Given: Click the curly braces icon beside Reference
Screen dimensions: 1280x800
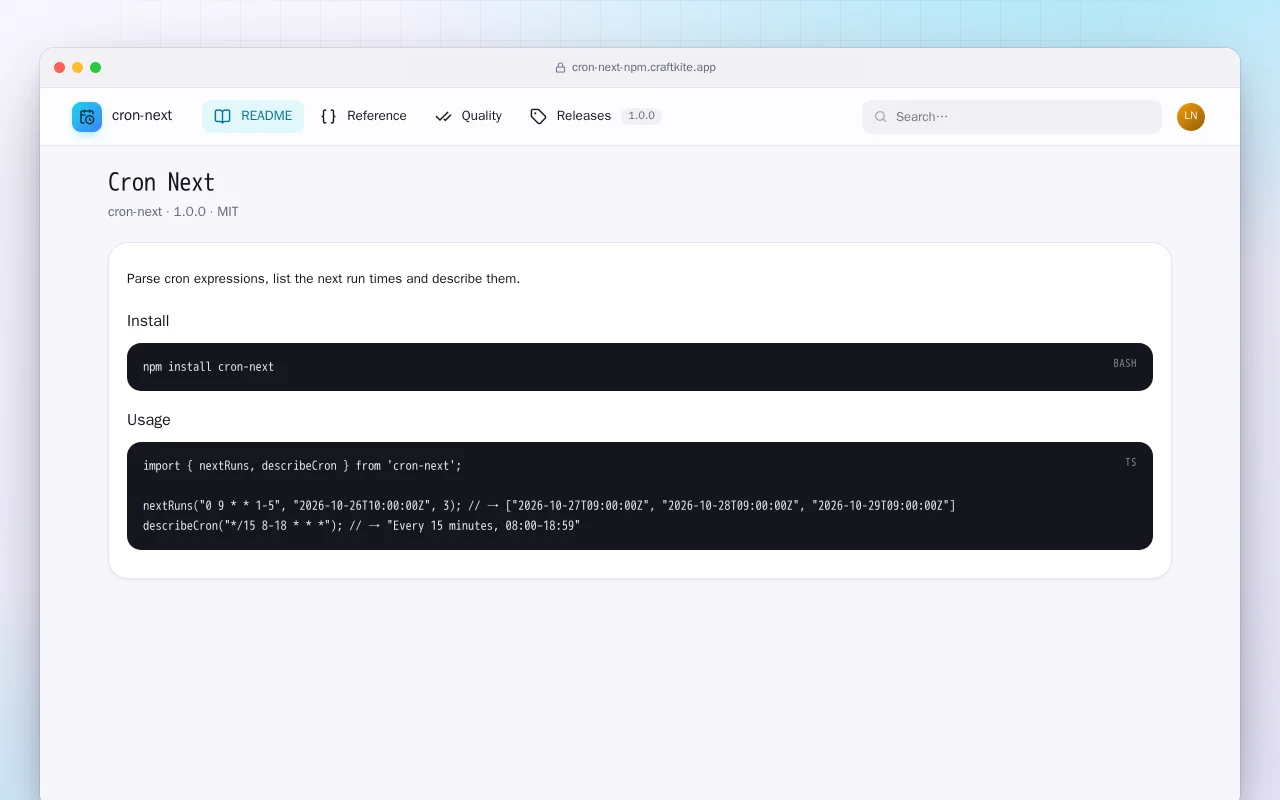Looking at the screenshot, I should tap(328, 116).
